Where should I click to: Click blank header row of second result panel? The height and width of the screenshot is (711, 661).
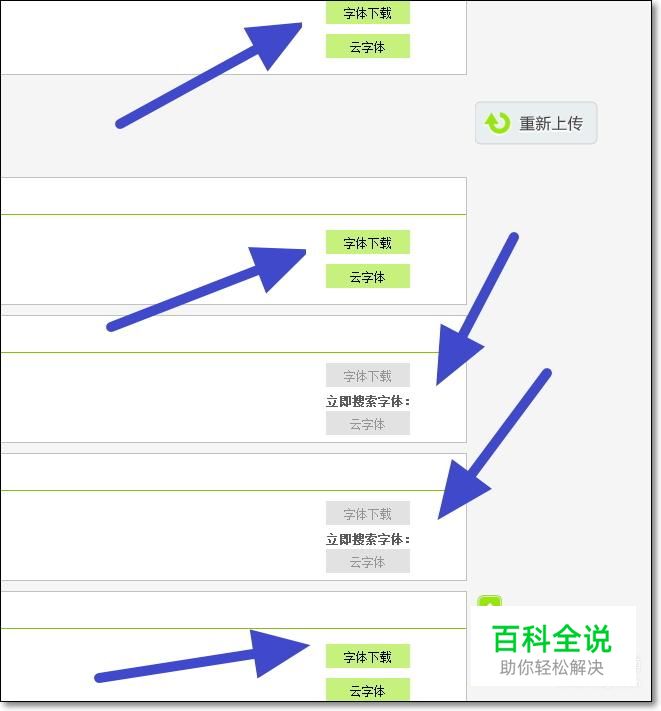[233, 196]
